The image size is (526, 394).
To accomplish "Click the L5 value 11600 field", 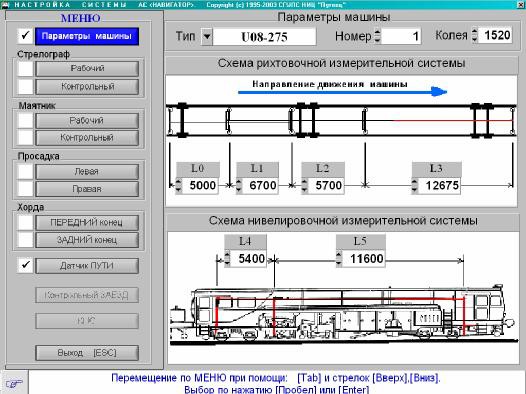I will tap(364, 259).
